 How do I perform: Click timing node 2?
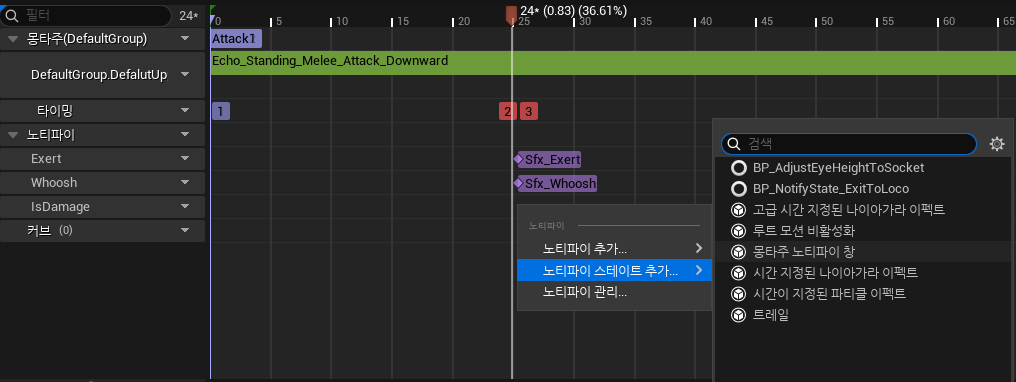tap(507, 111)
